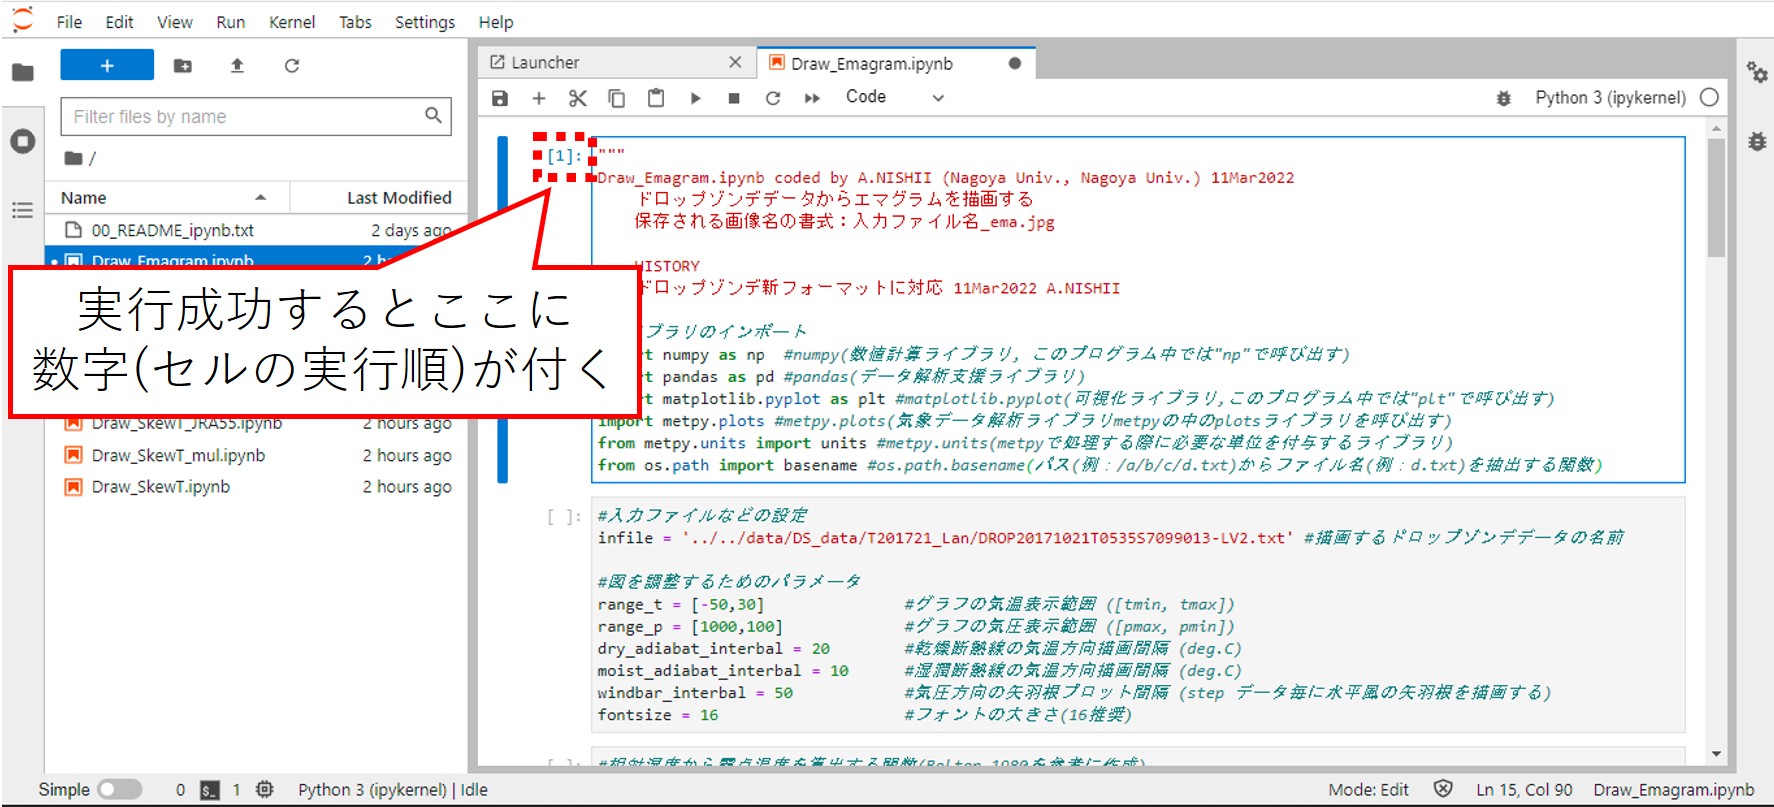Click the blue collapser bar of first cell
The image size is (1774, 807).
[x=503, y=310]
